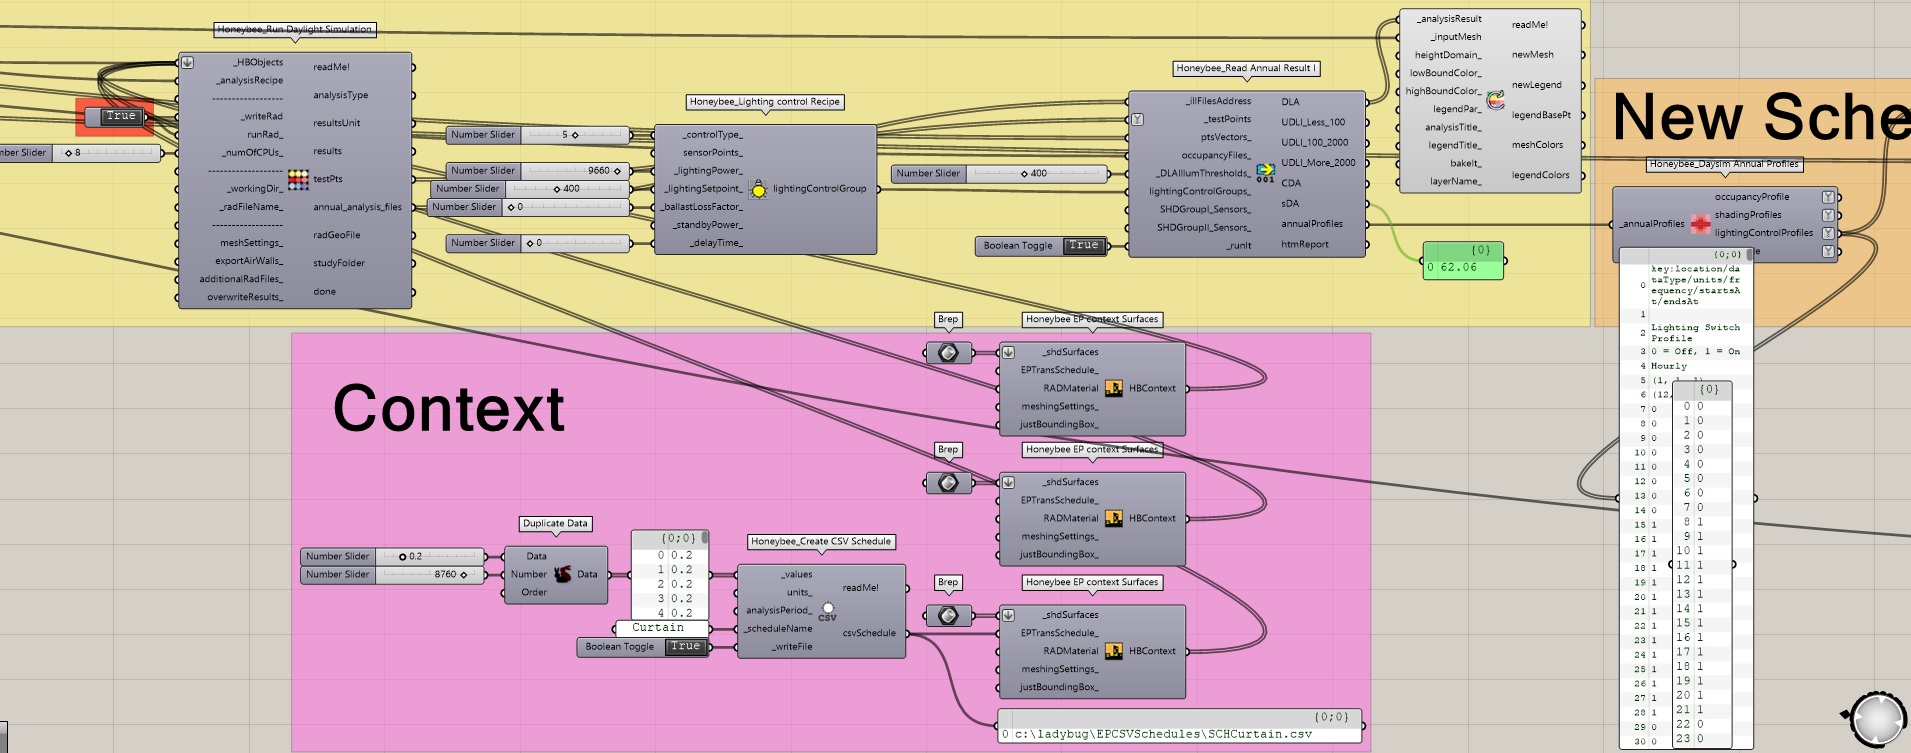Click the middle EP context Surfaces icon
The image size is (1911, 753).
(x=1113, y=518)
